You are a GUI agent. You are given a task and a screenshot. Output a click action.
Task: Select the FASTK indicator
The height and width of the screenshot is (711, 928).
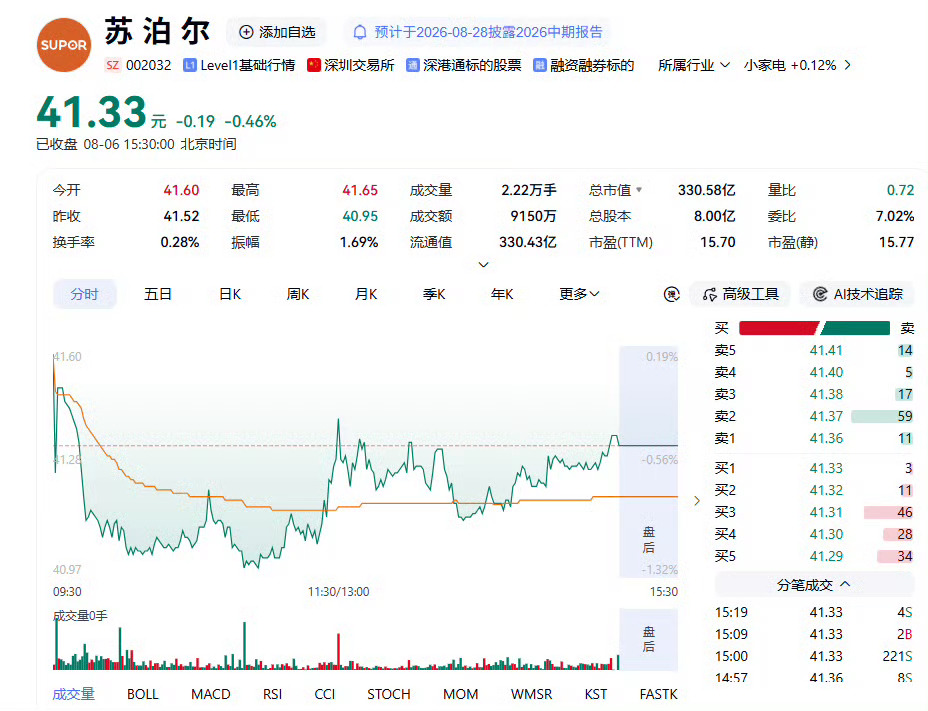point(659,694)
